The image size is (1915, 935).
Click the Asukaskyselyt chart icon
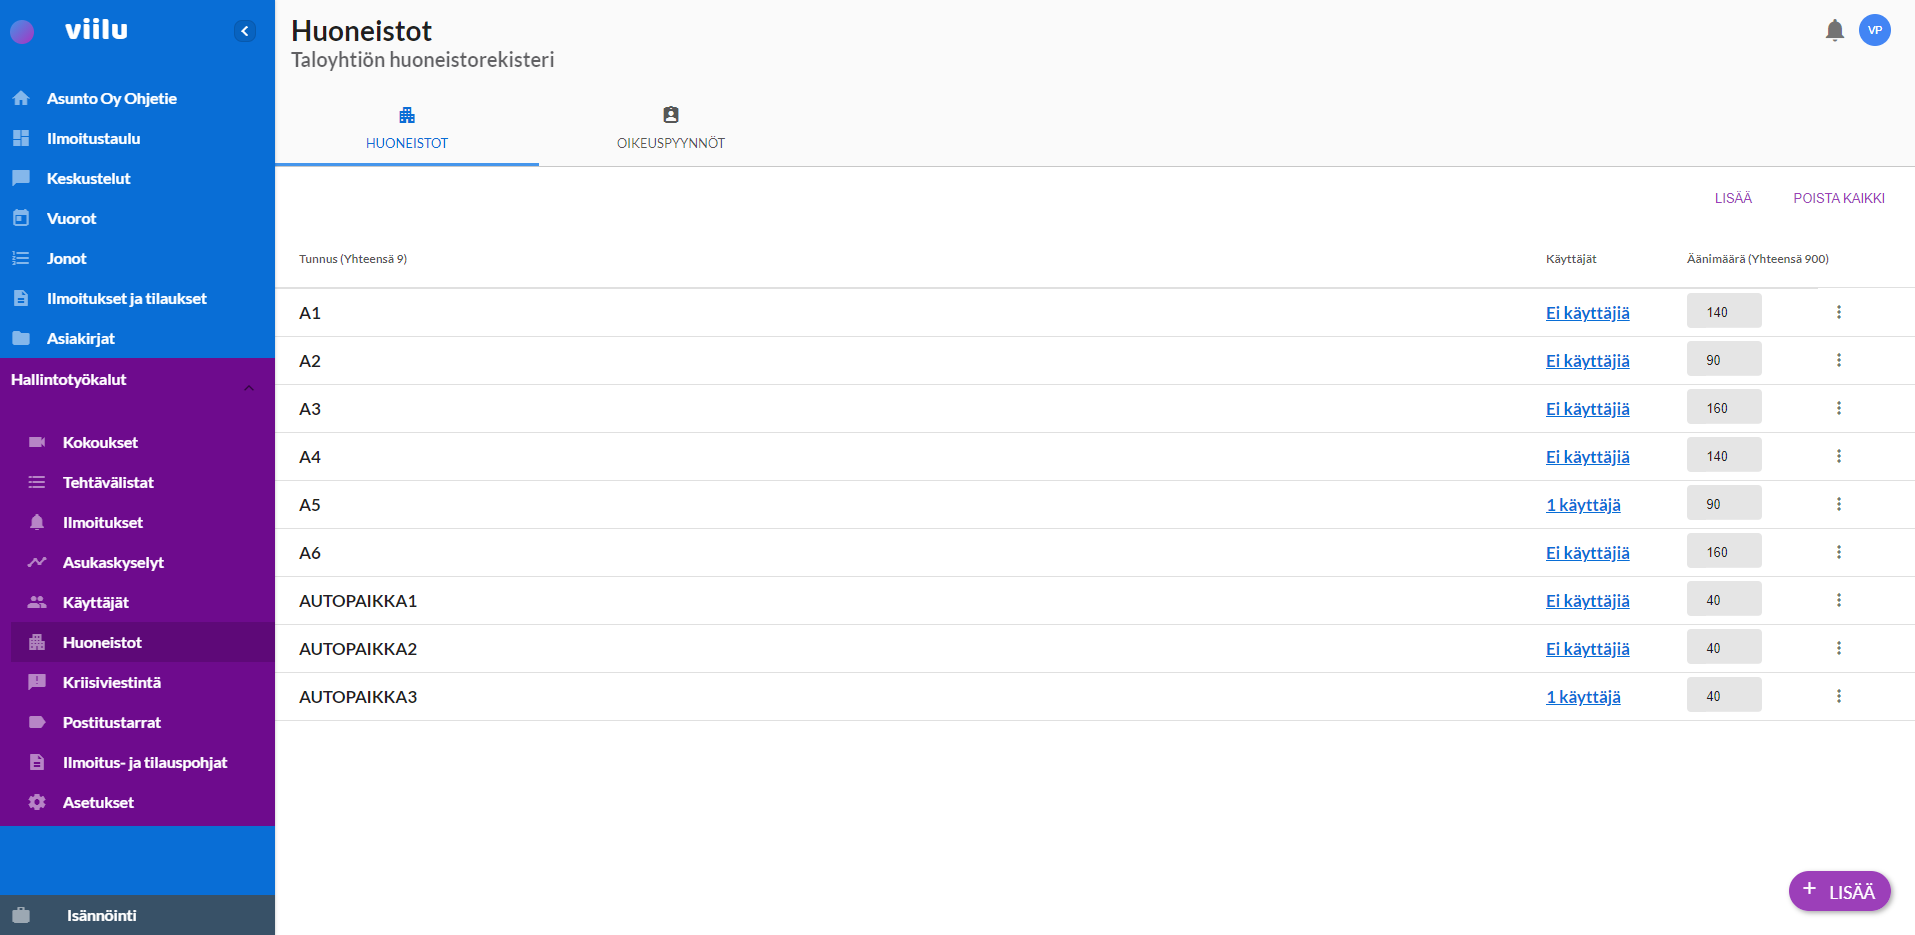37,562
